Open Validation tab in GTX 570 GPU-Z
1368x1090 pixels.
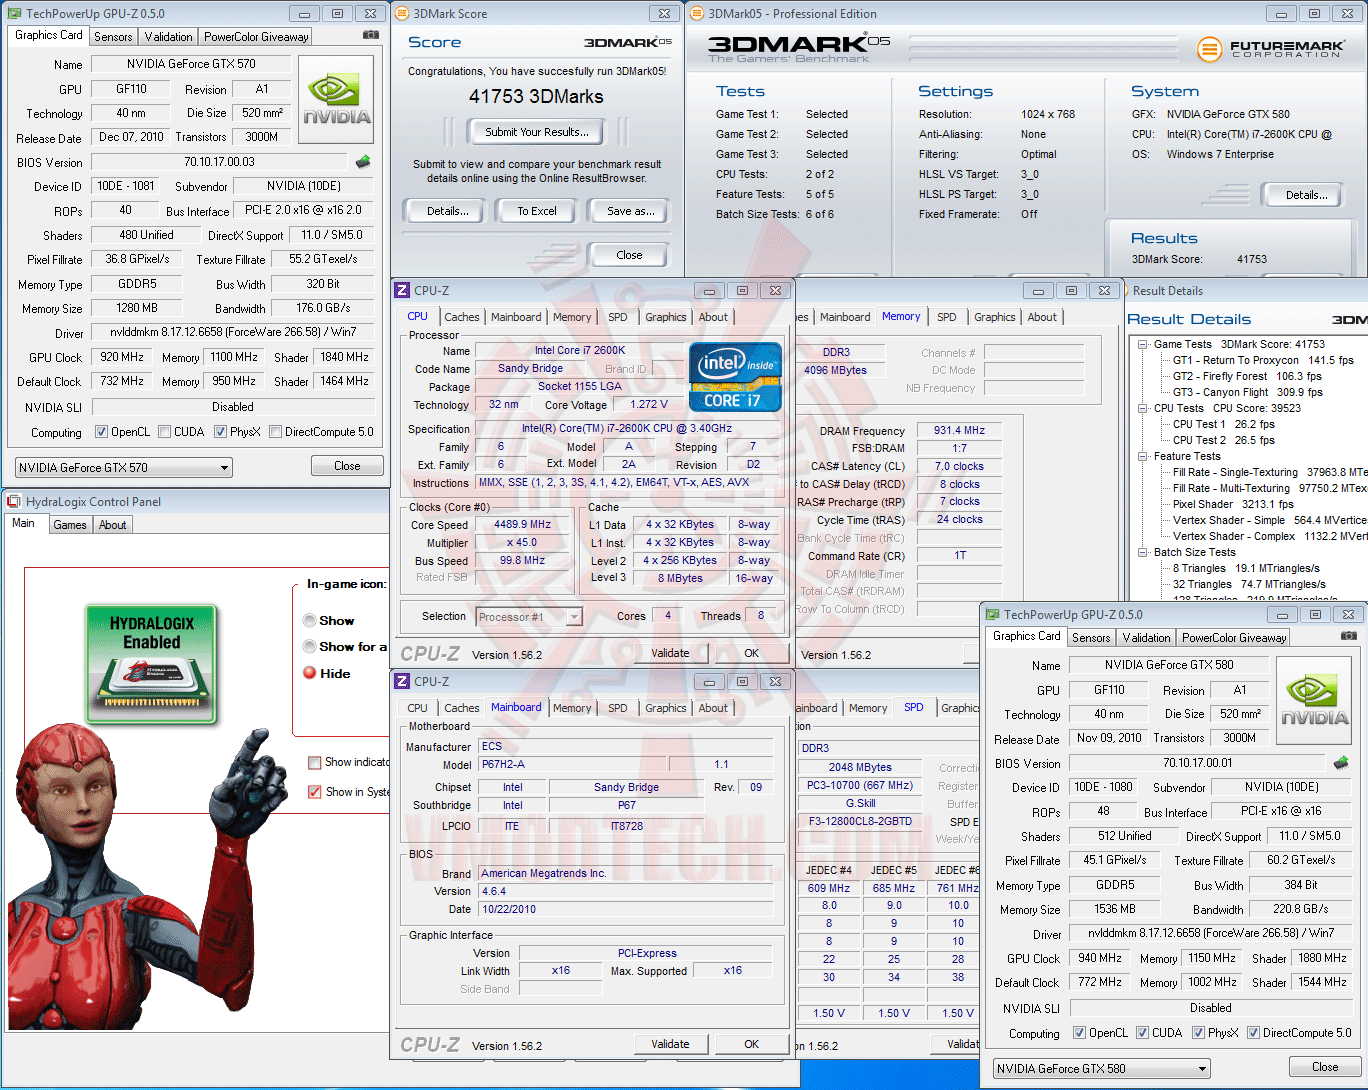click(169, 36)
